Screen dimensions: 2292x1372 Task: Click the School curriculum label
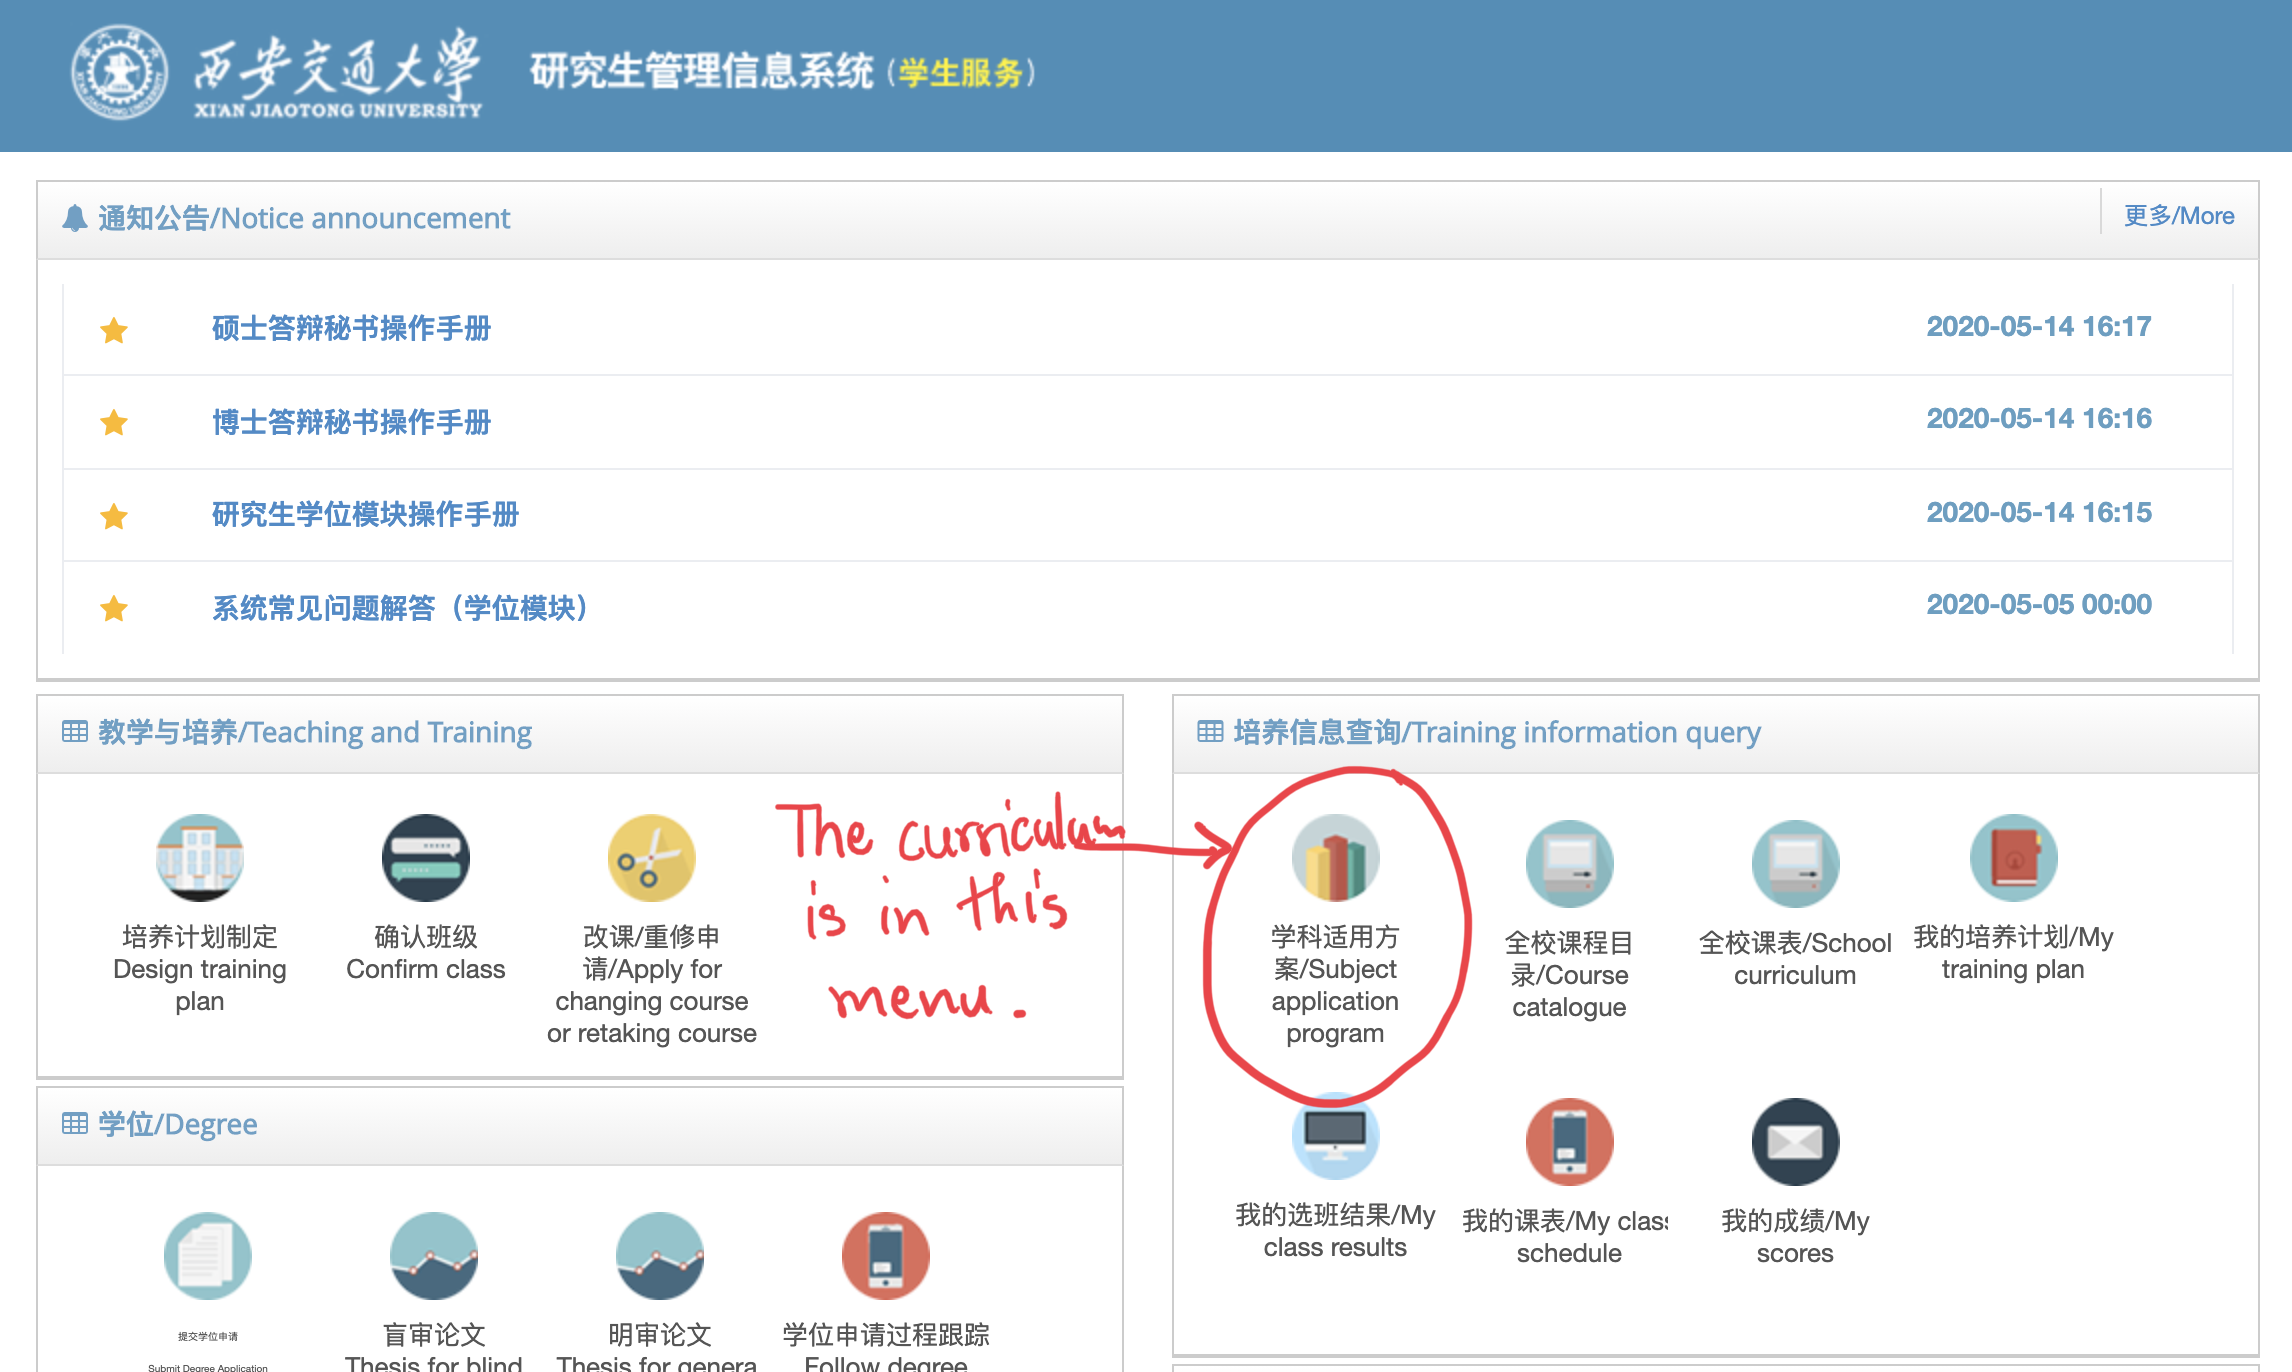point(1795,958)
